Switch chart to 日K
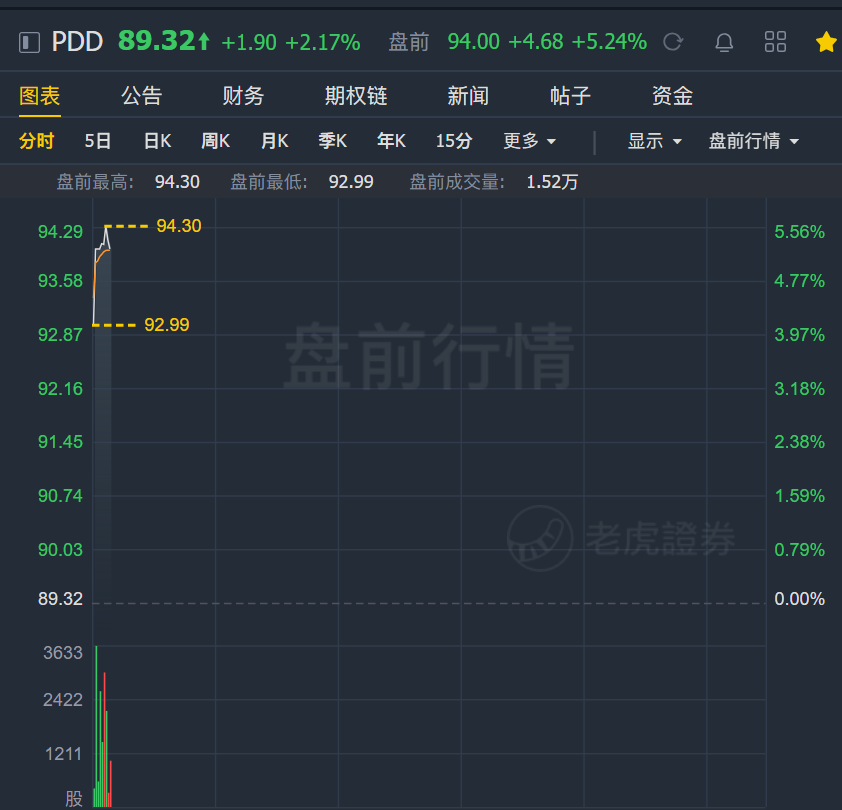Screen dimensions: 842x810 pyautogui.click(x=157, y=141)
